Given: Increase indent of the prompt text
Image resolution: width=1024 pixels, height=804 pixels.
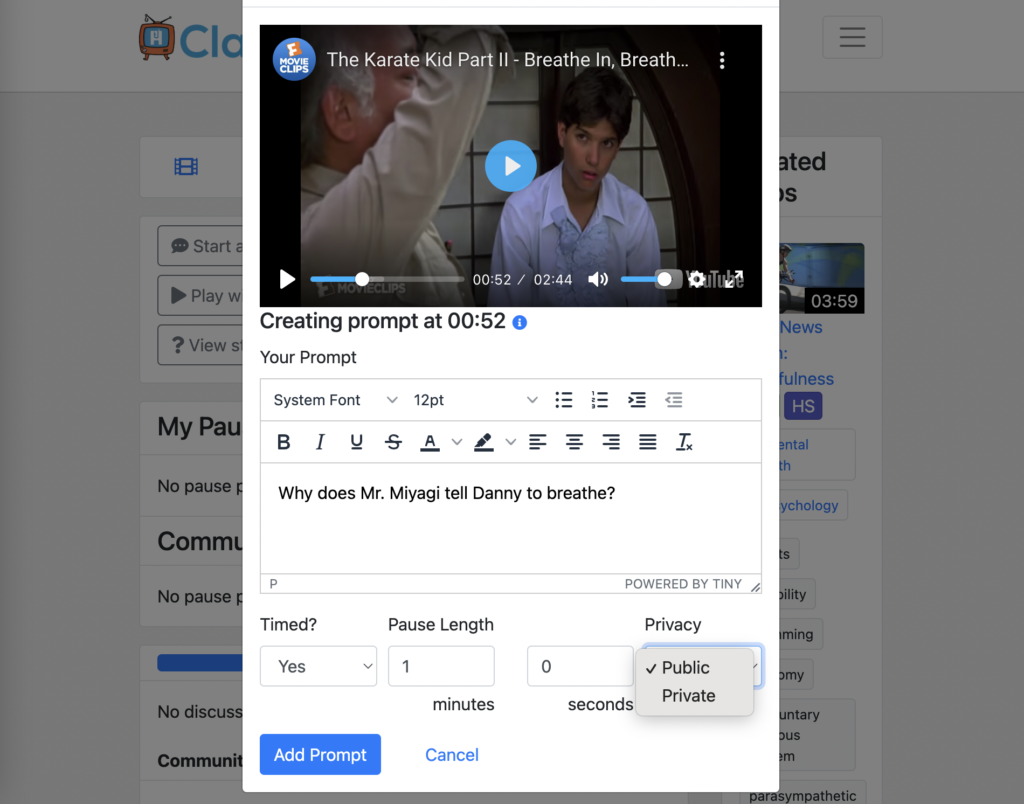Looking at the screenshot, I should click(x=637, y=400).
